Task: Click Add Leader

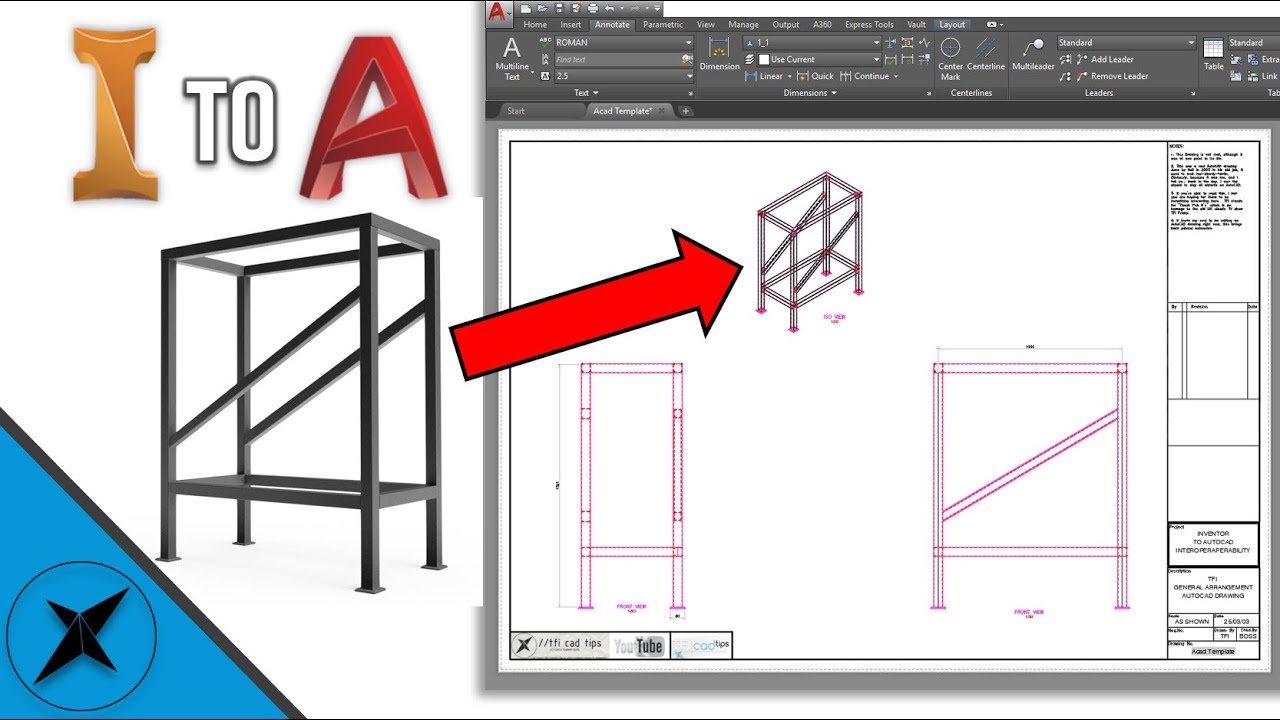Action: (1104, 59)
